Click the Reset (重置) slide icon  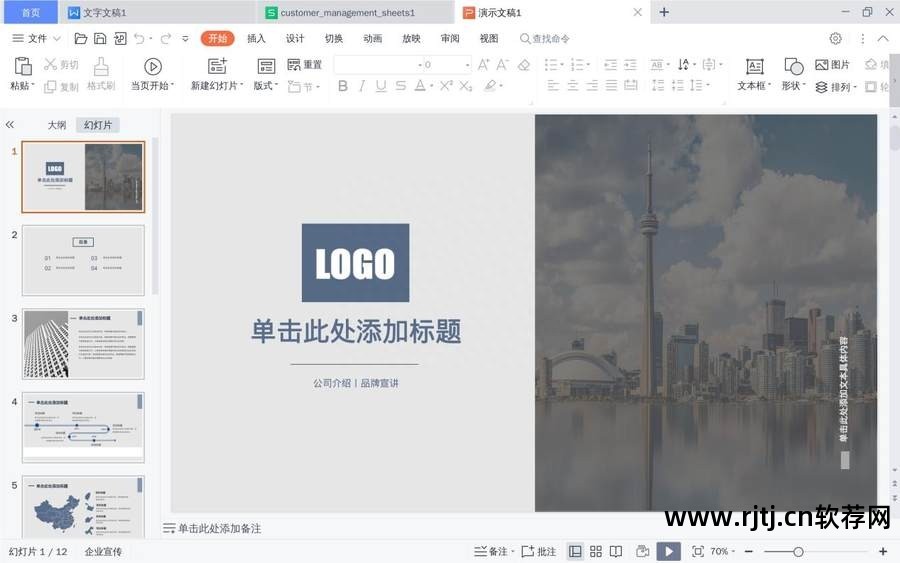click(x=294, y=65)
